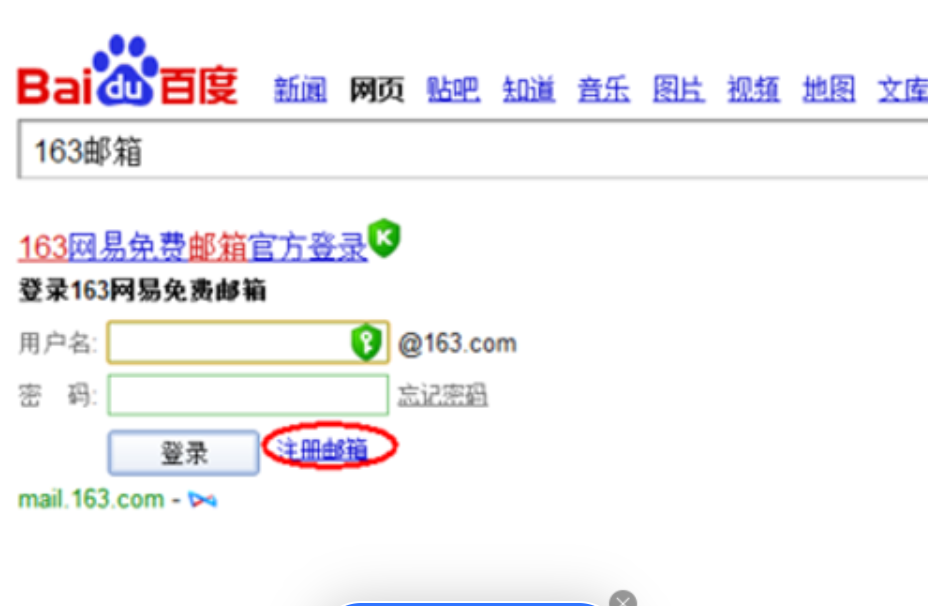Select the 网页 web tab

pyautogui.click(x=376, y=90)
